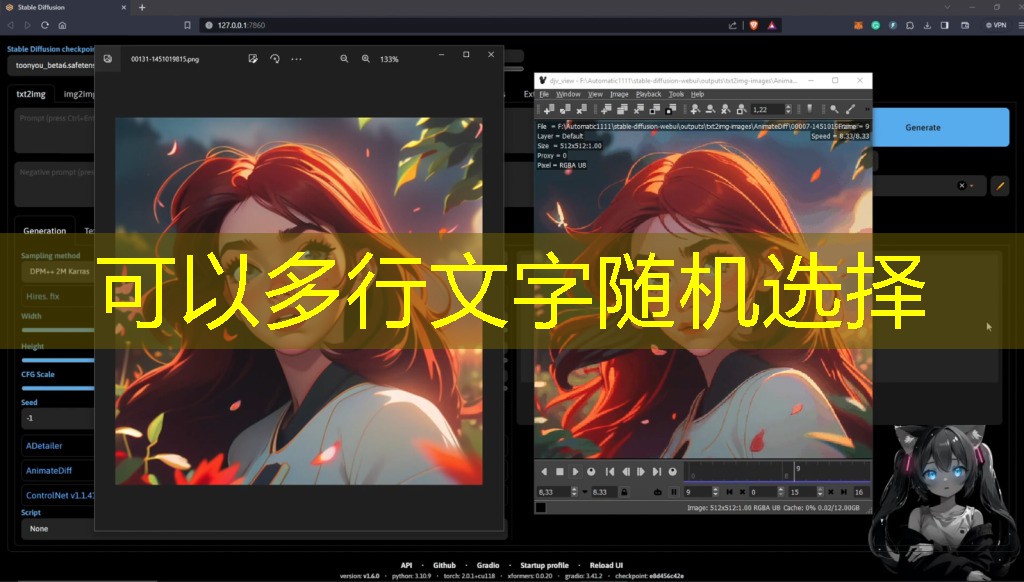
Task: Click djv_view fit zoom icon
Action: pos(741,109)
